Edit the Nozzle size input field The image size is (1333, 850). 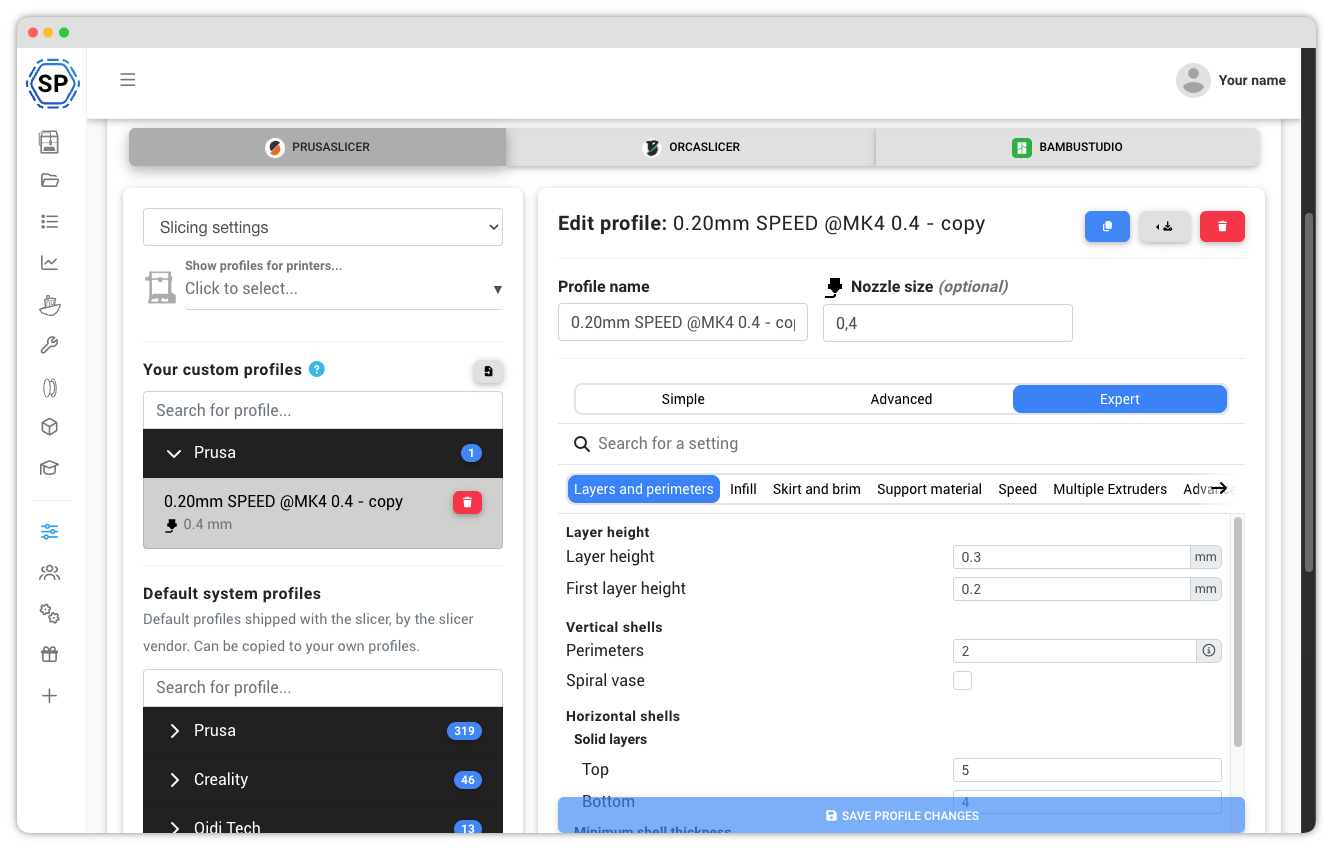tap(946, 322)
